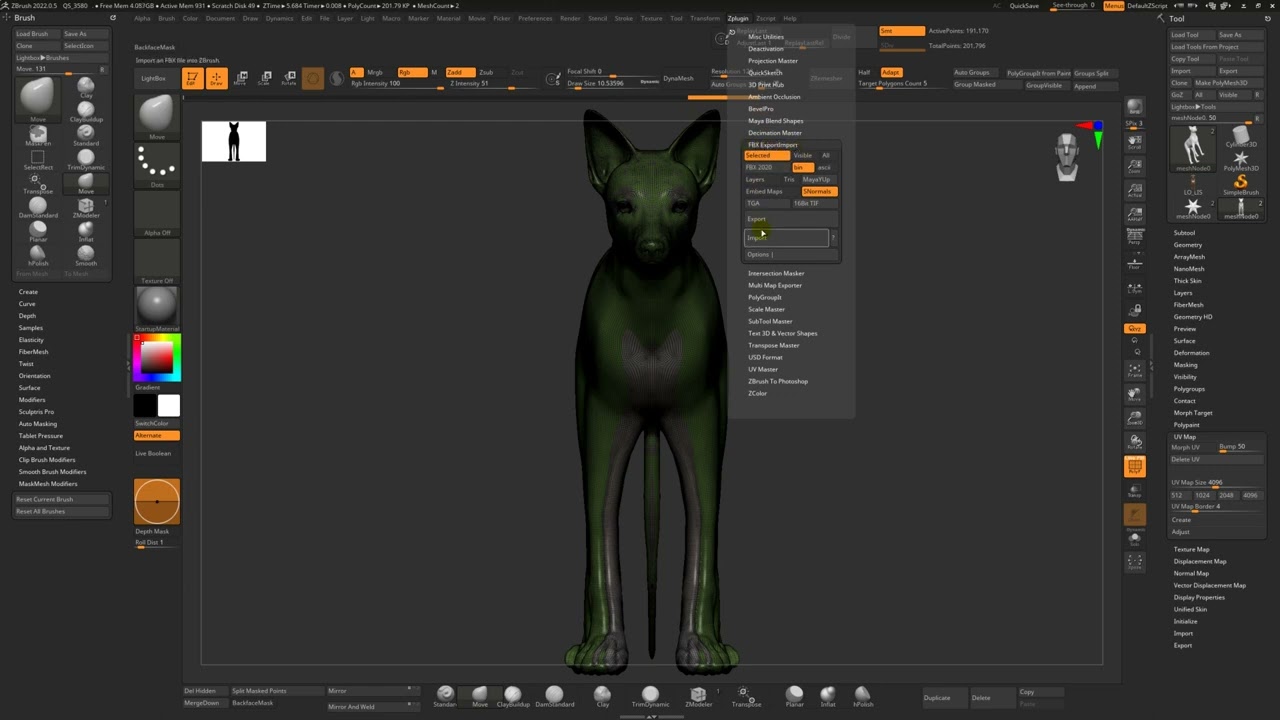Choose the ClayBuildup brush in Brush palette
This screenshot has width=1280, height=720.
pyautogui.click(x=86, y=110)
